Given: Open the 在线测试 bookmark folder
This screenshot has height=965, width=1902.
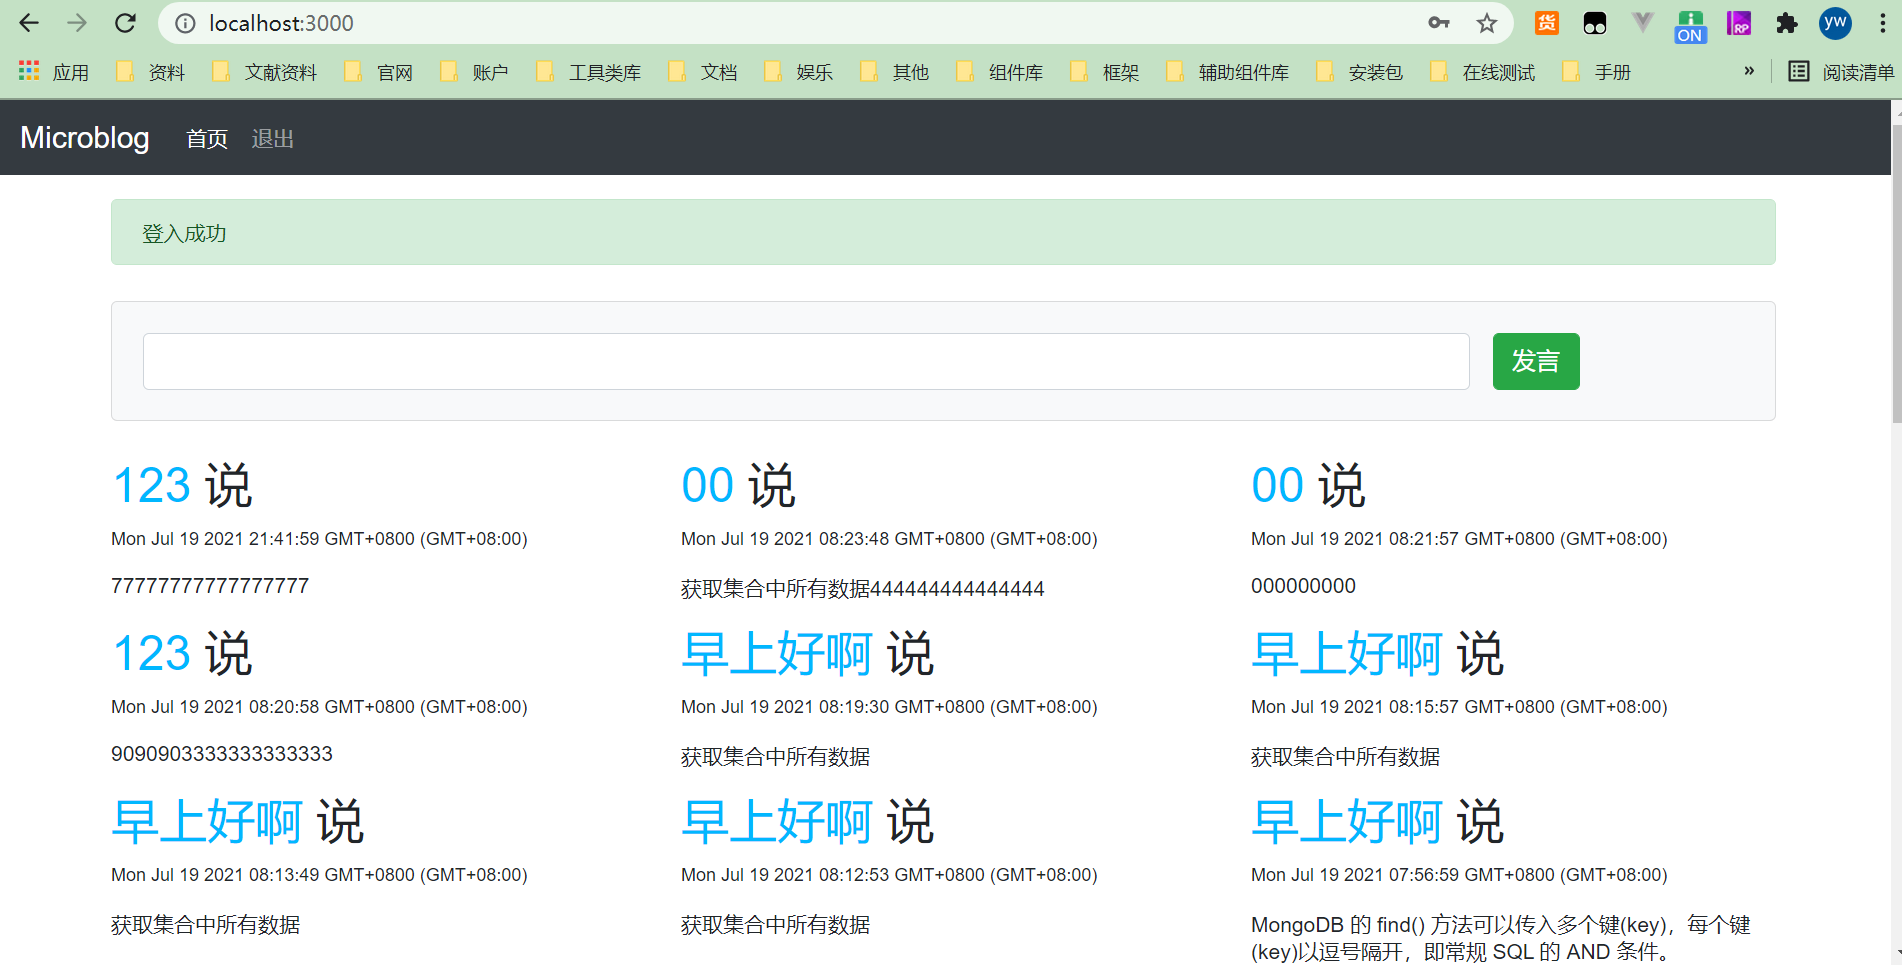Looking at the screenshot, I should (1483, 72).
